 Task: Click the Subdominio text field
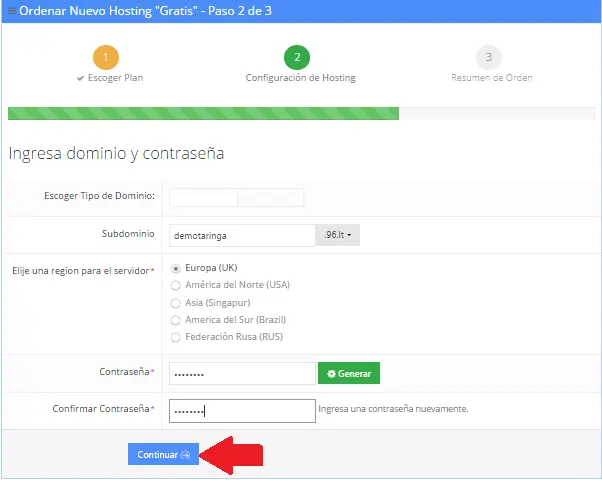[x=242, y=235]
